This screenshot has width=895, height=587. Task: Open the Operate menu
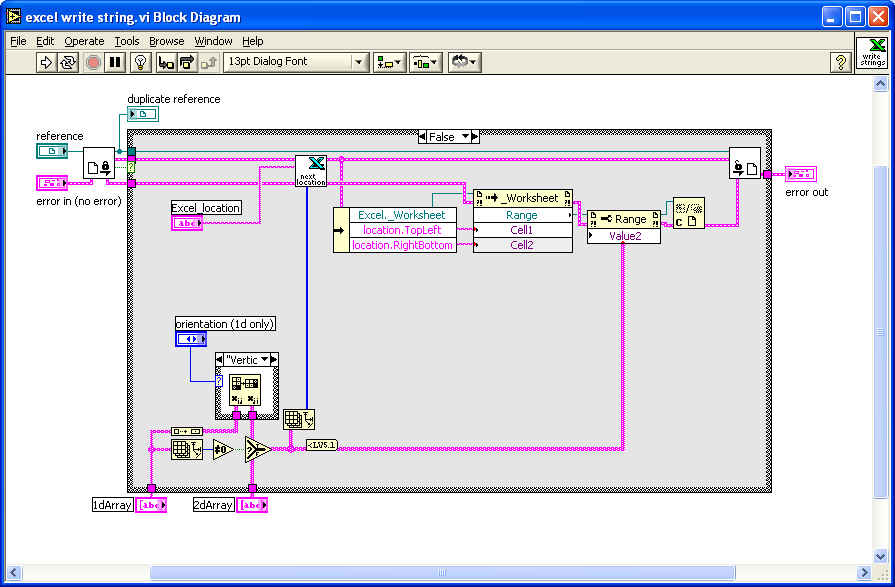[x=84, y=41]
